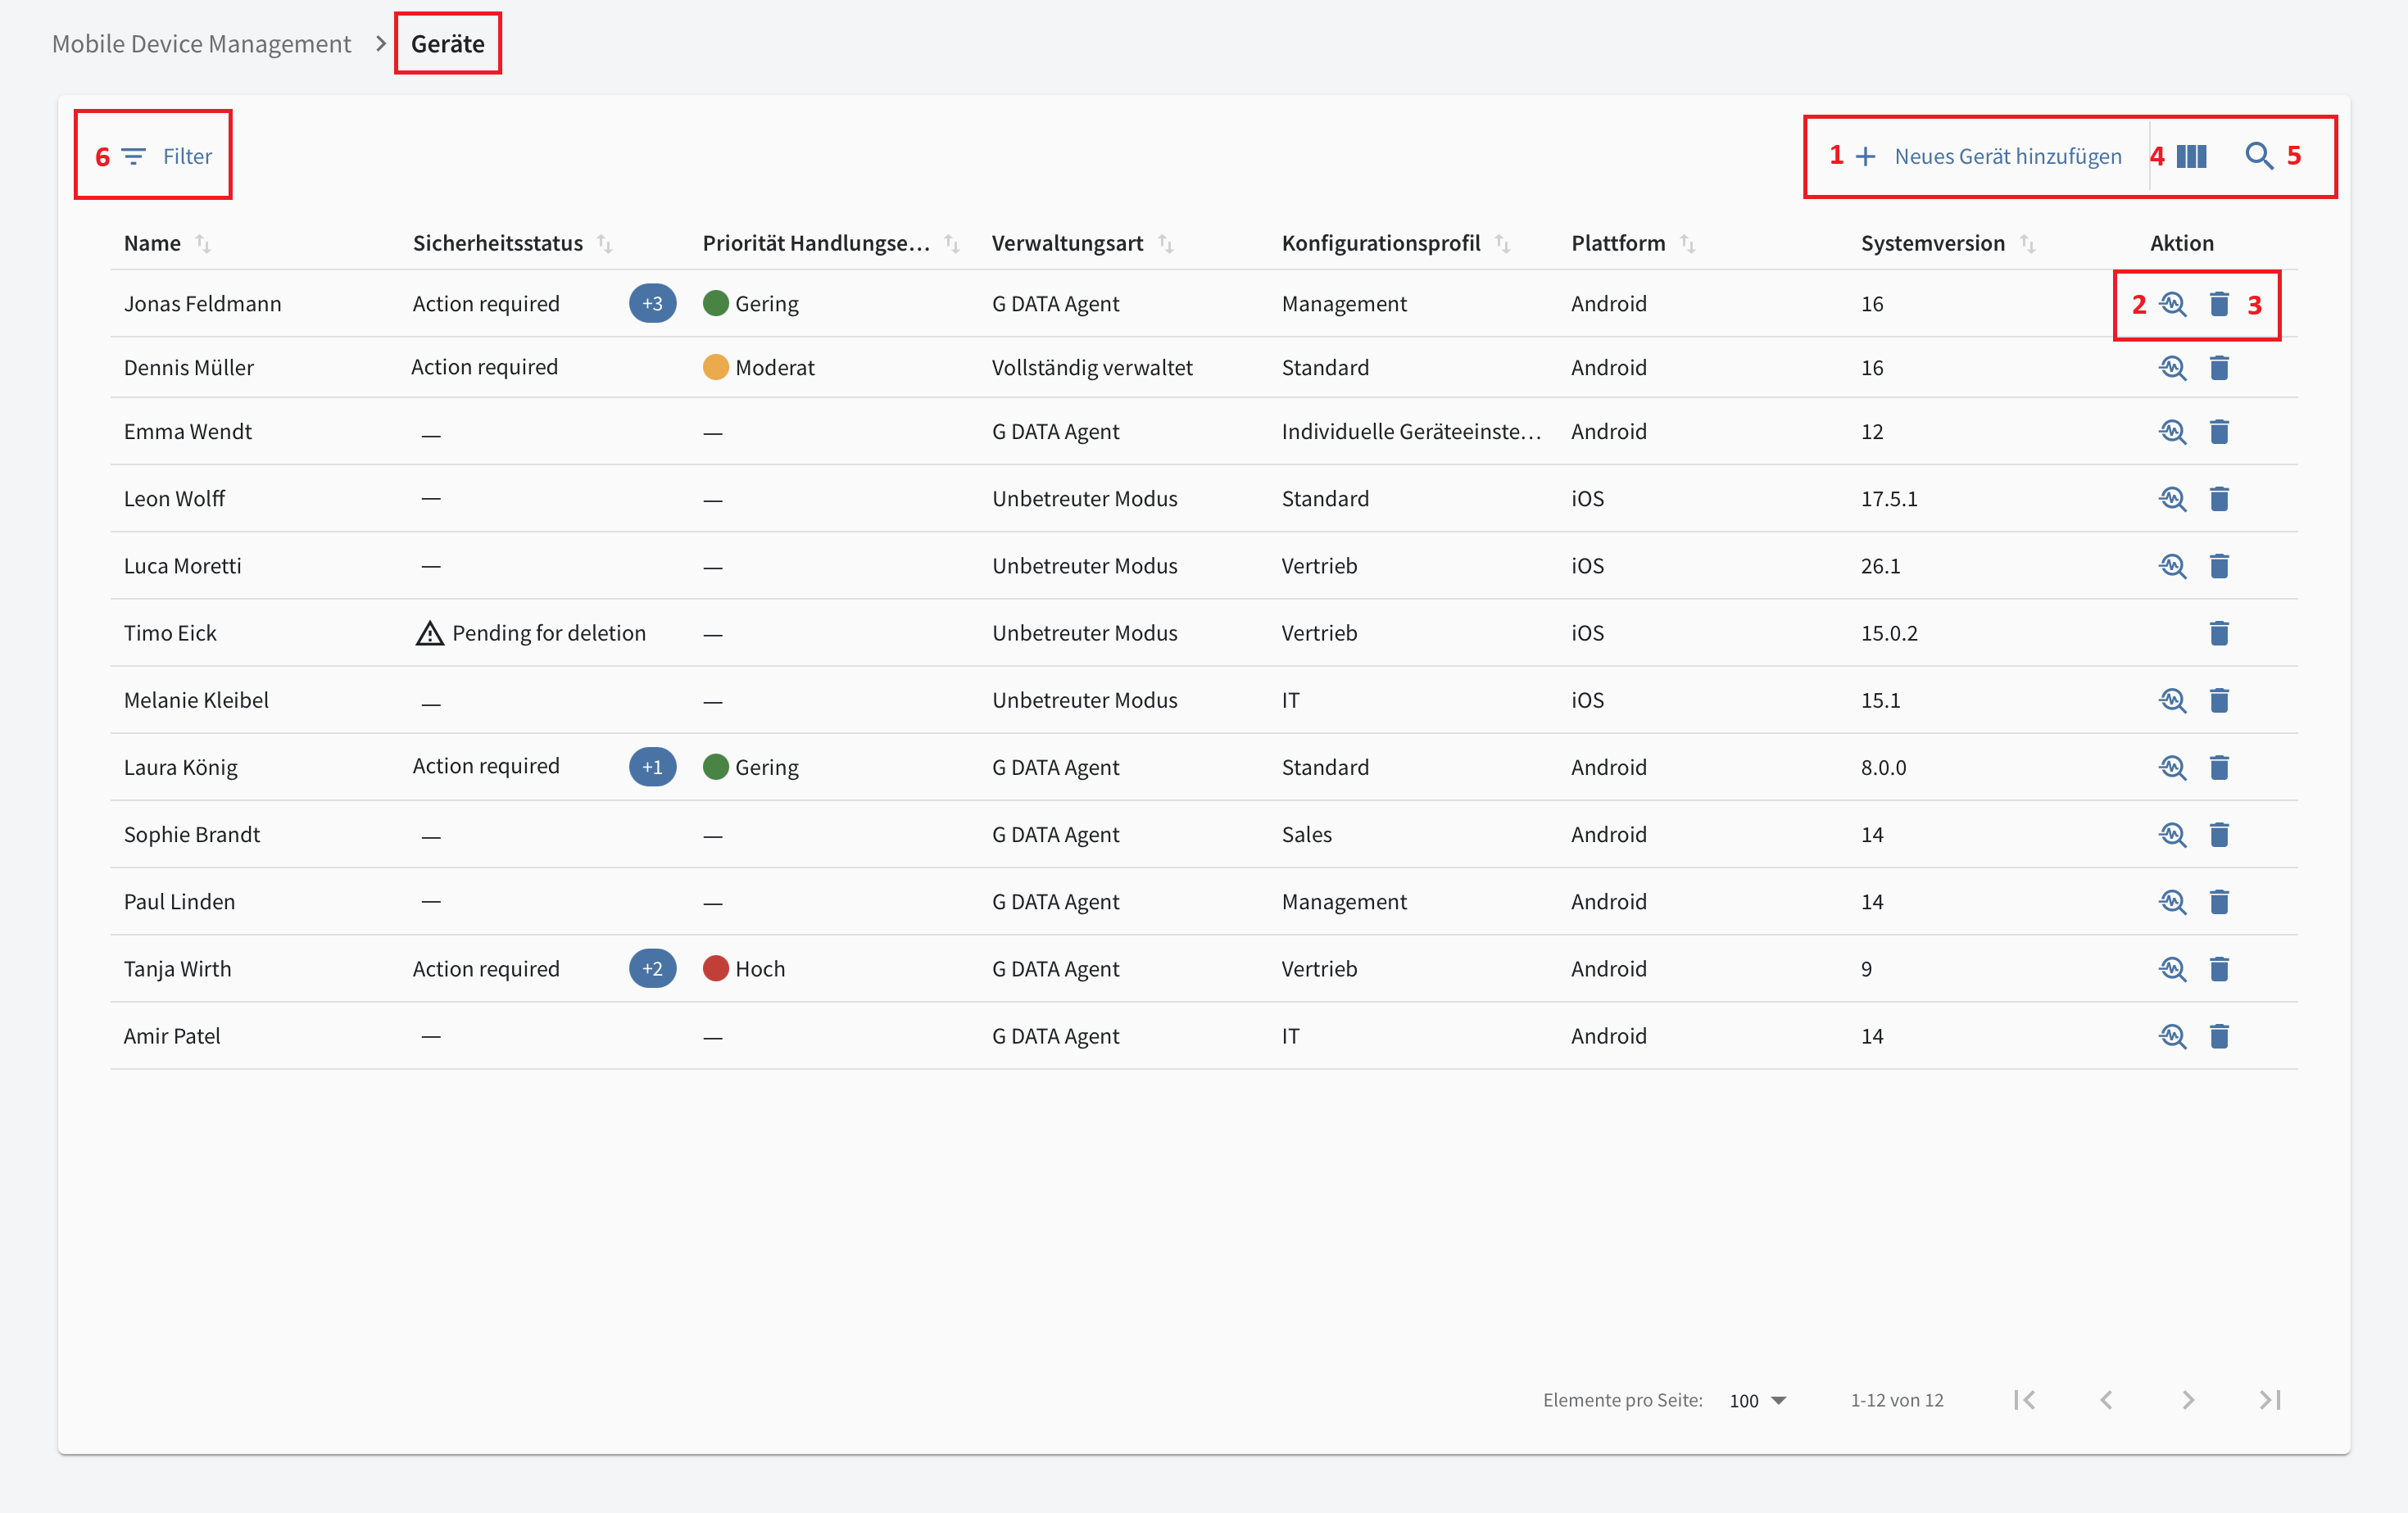Delete the Jonas Feldmann device

click(x=2219, y=304)
